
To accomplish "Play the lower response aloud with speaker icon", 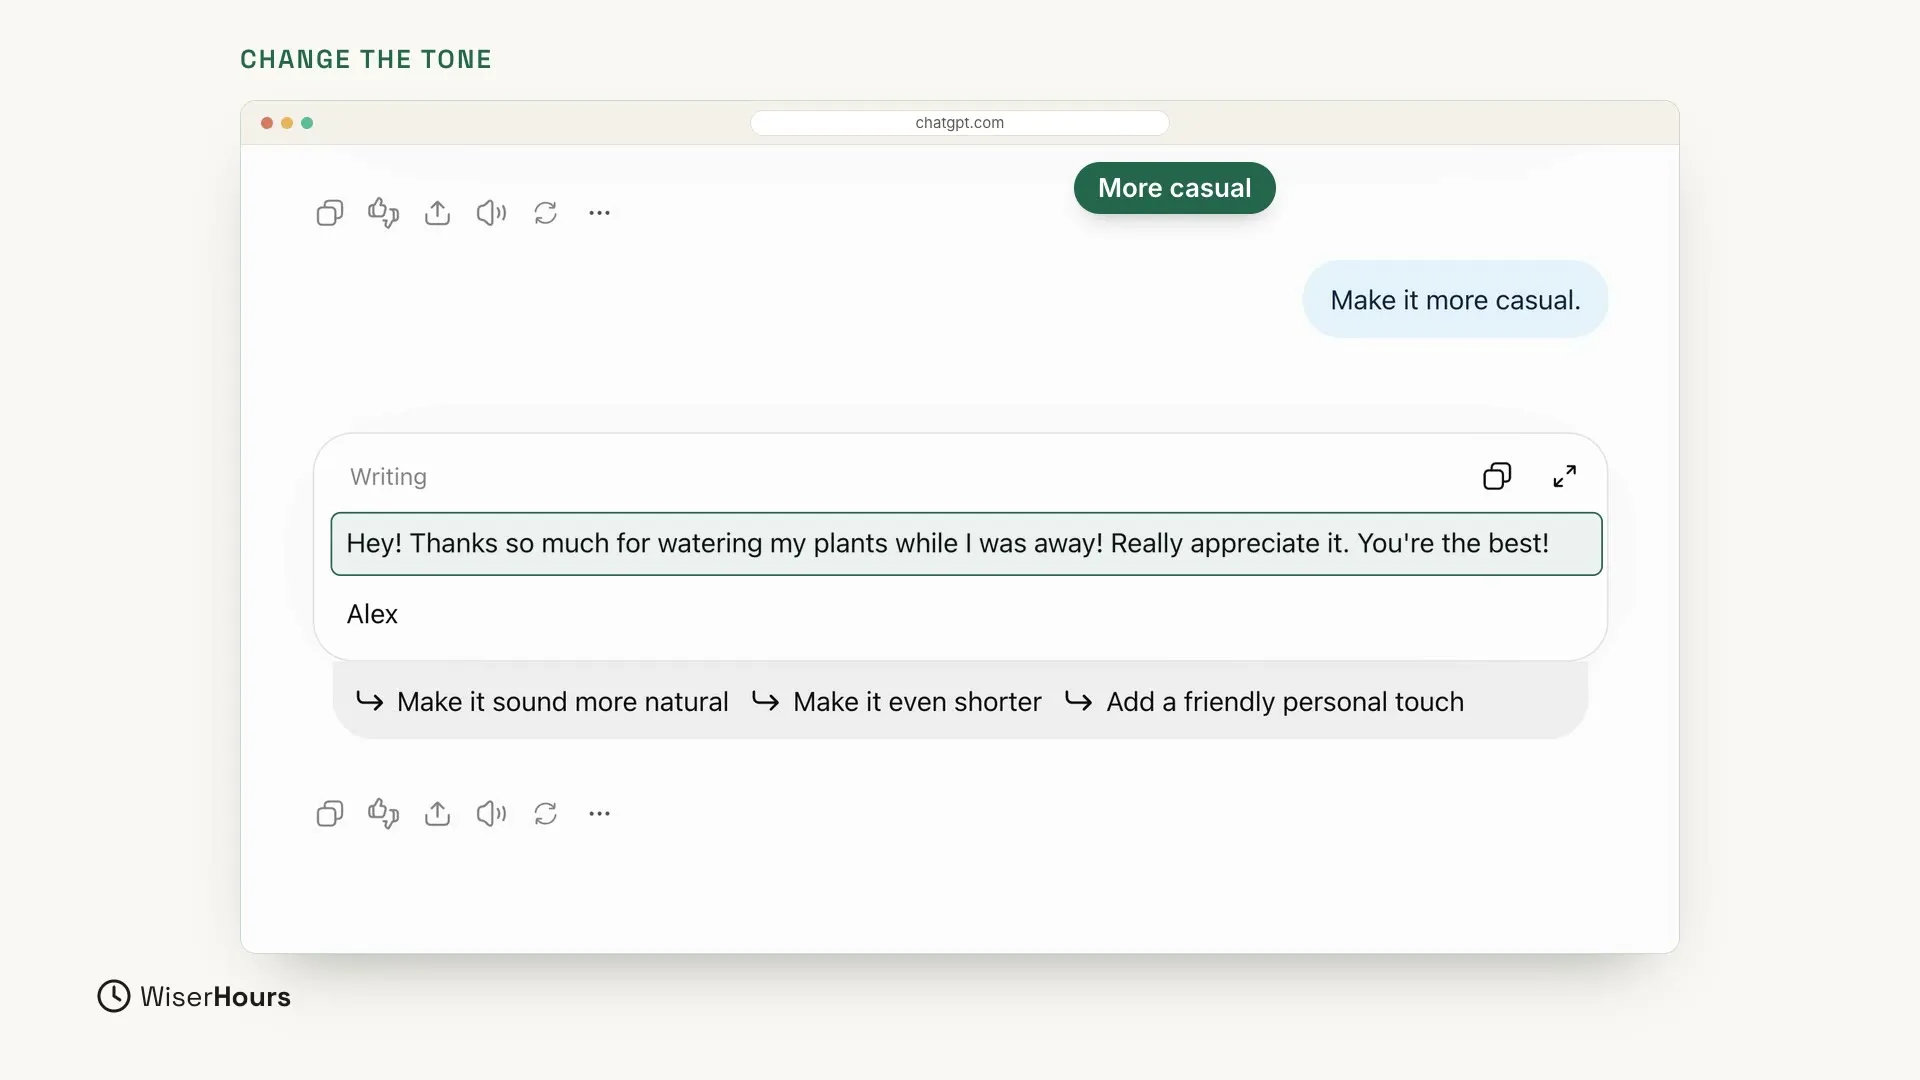I will click(491, 814).
